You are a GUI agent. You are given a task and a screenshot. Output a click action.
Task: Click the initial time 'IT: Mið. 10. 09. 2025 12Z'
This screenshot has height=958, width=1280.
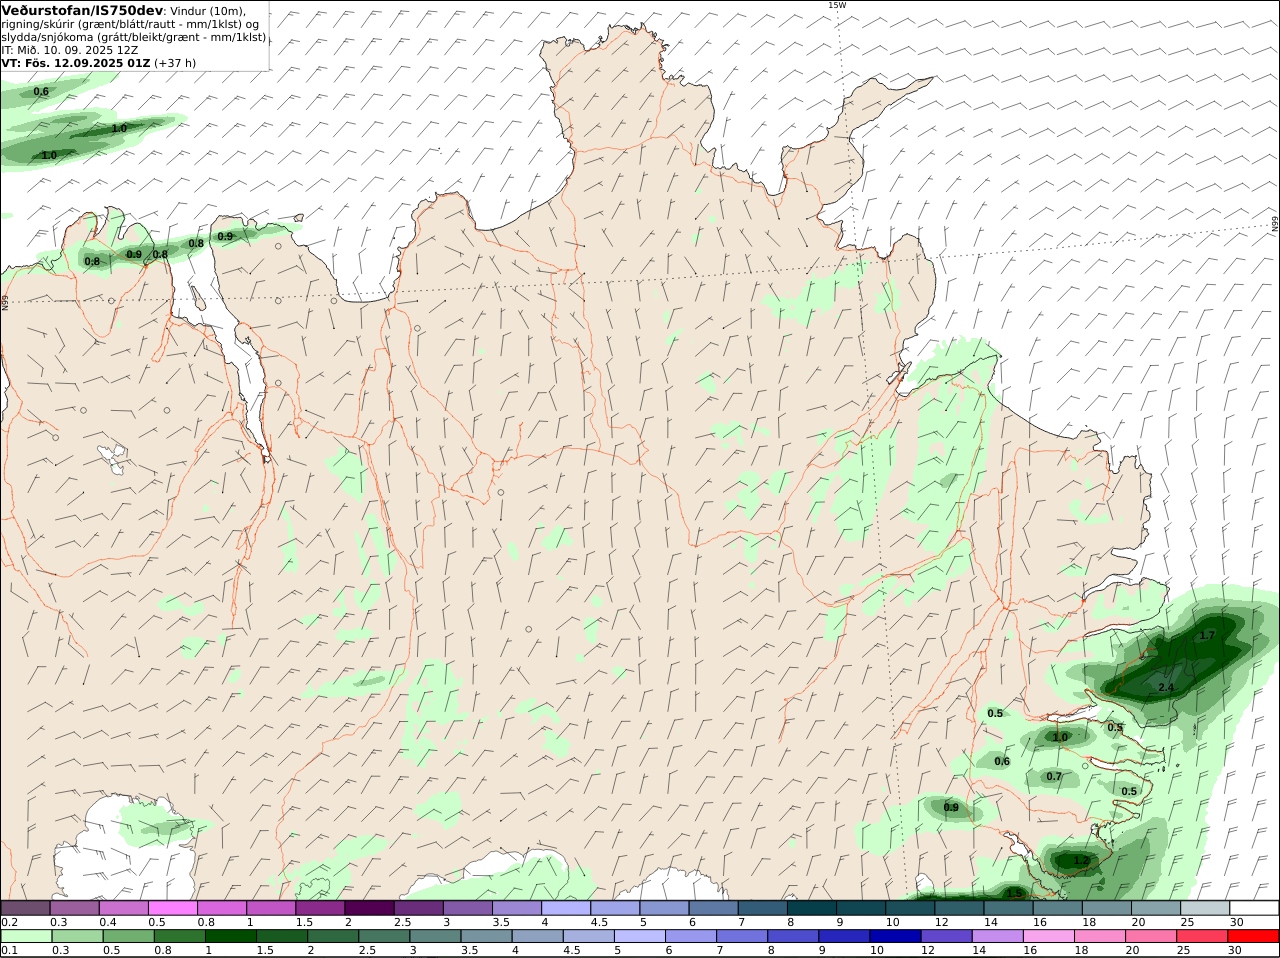69,49
